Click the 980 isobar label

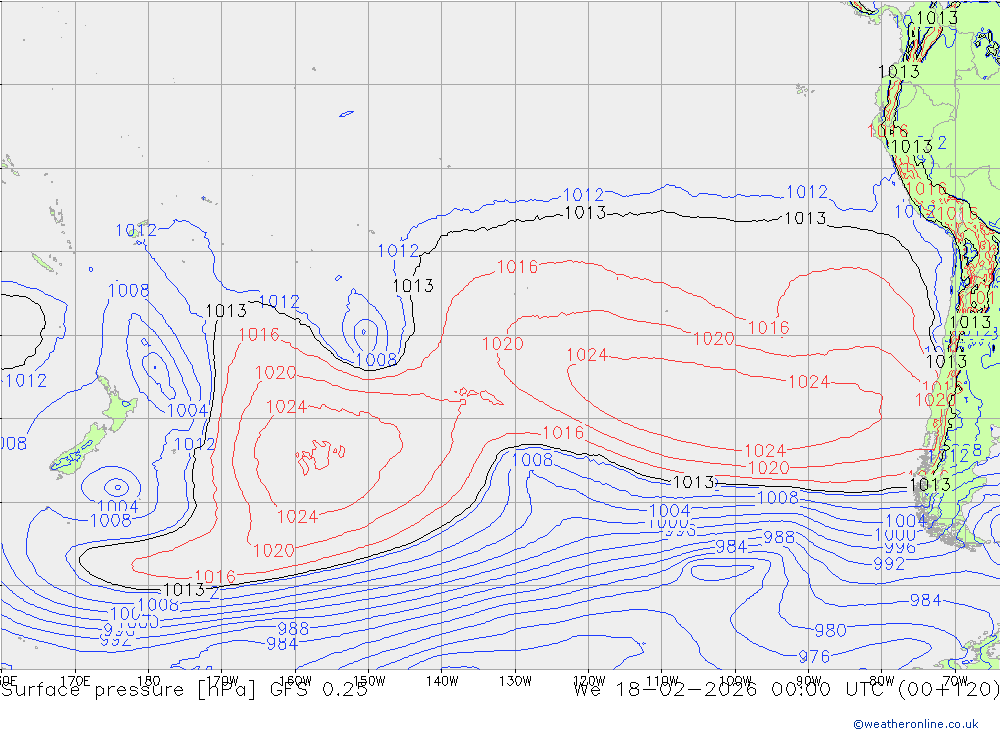coord(830,630)
